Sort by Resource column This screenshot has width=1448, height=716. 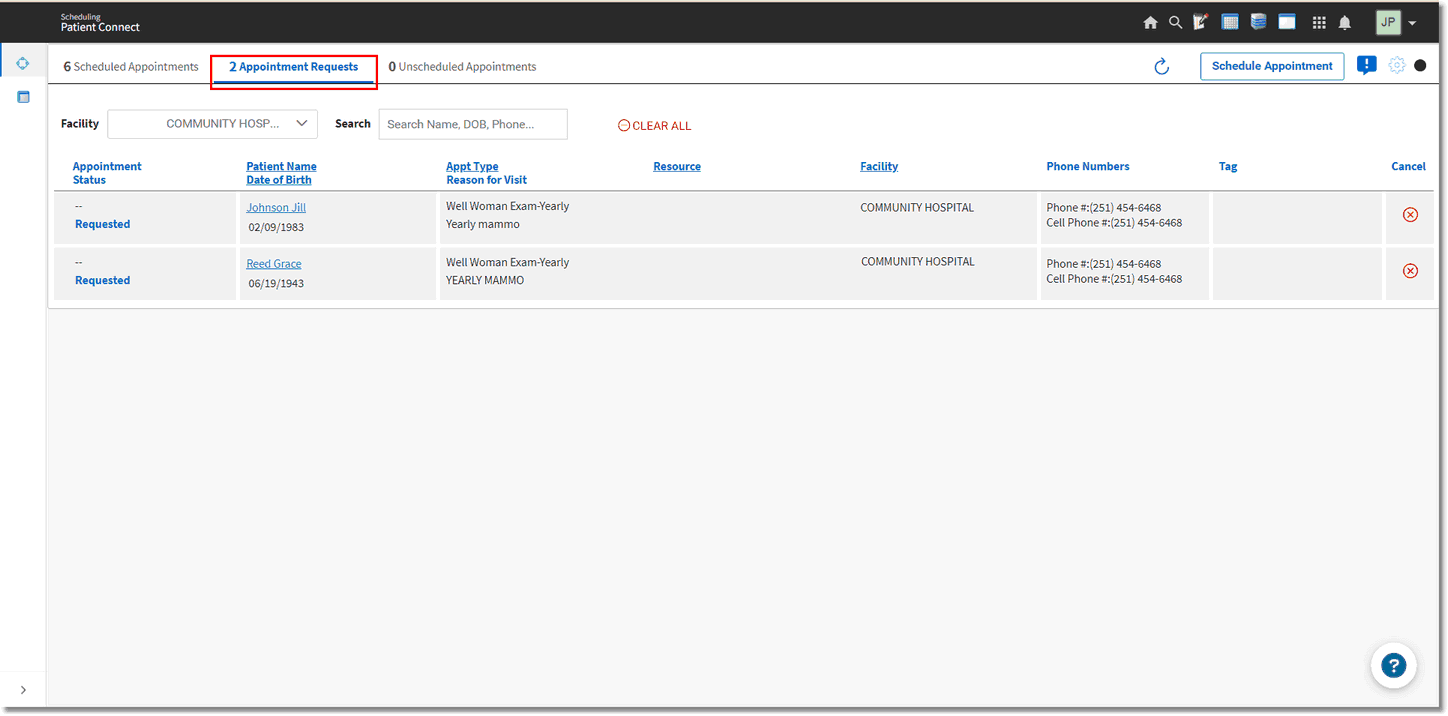(677, 167)
